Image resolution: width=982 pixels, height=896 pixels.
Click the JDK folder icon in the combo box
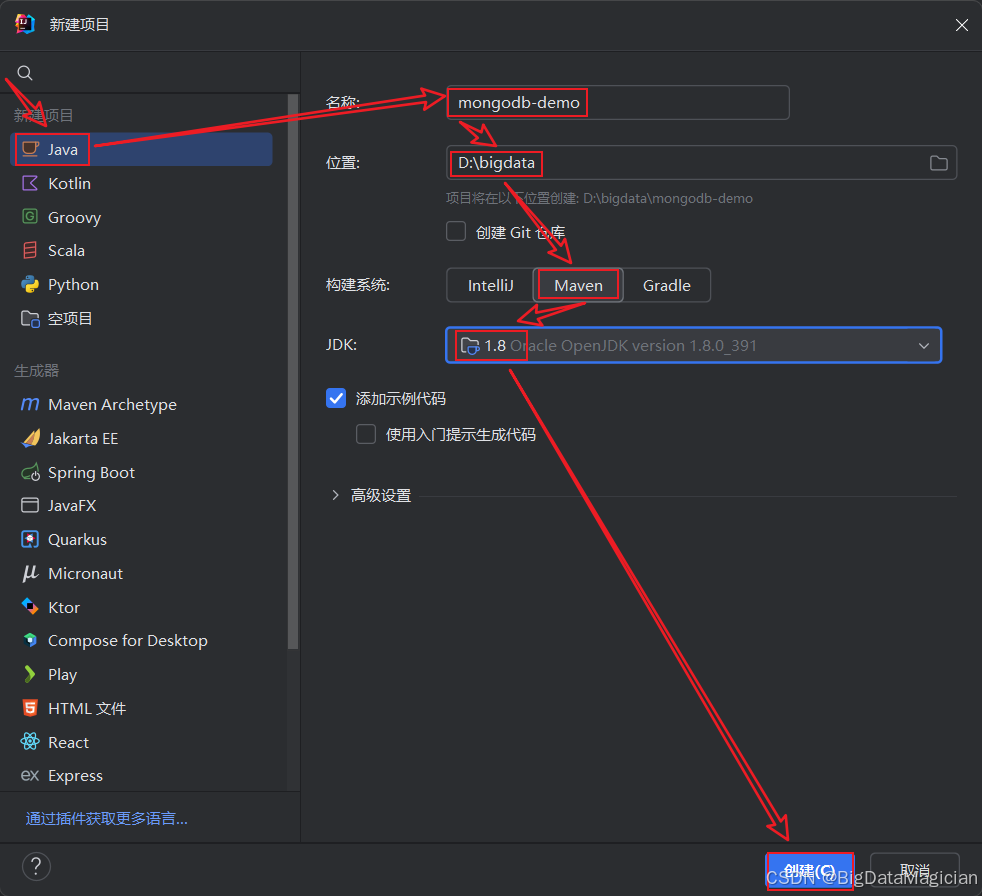[x=470, y=345]
